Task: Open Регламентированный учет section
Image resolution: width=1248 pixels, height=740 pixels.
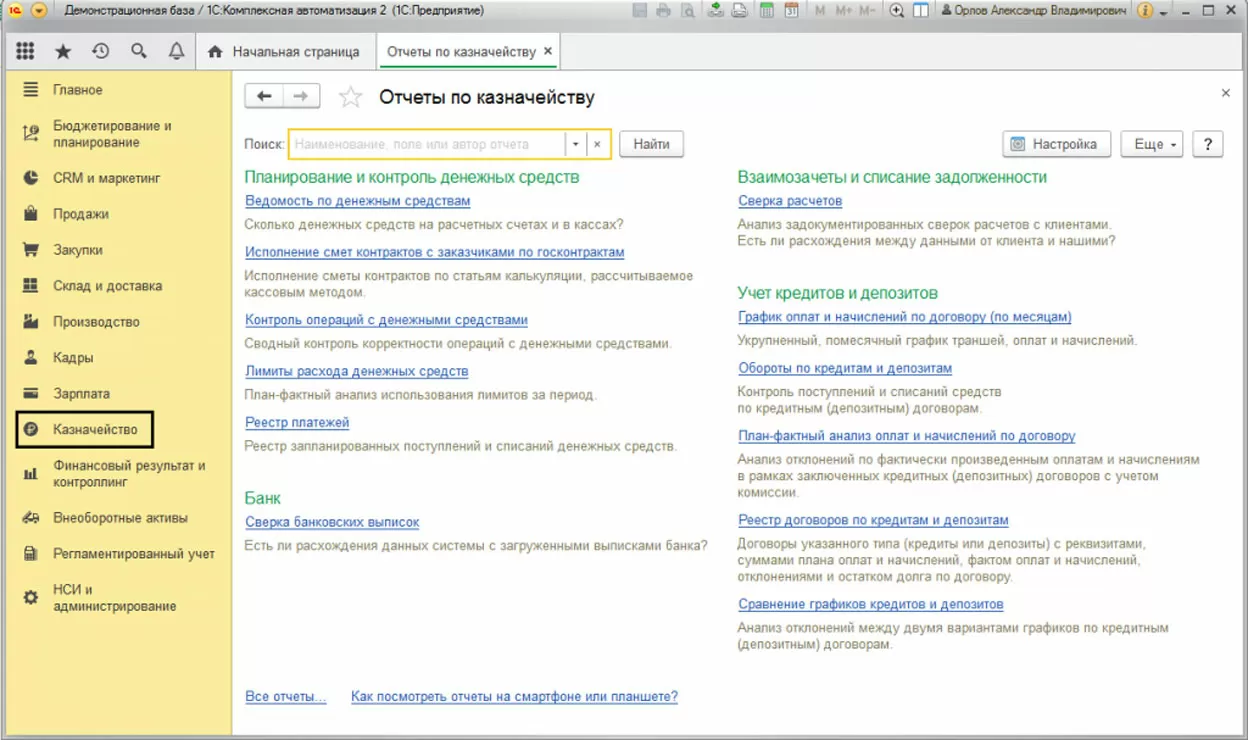Action: pyautogui.click(x=133, y=554)
